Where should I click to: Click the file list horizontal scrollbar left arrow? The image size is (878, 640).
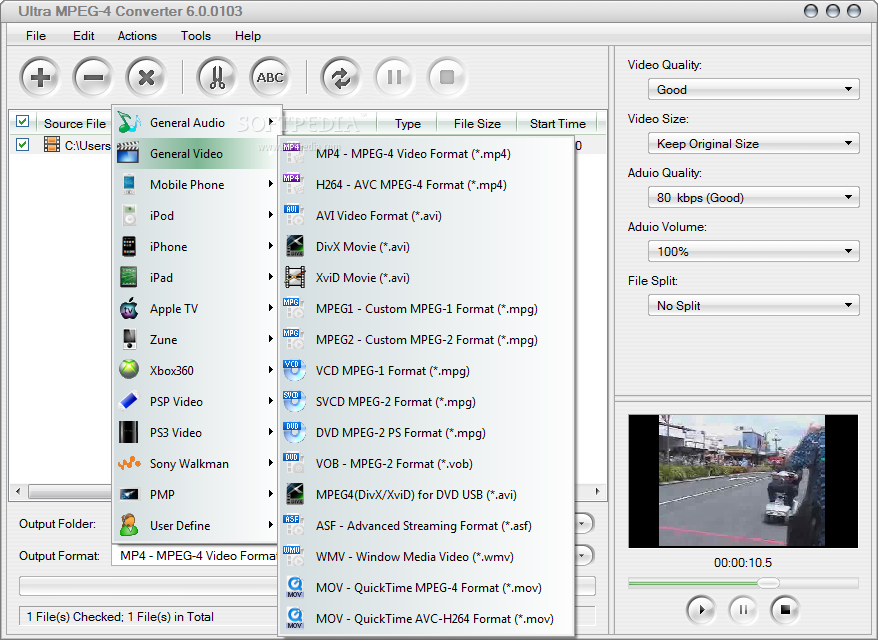(18, 492)
